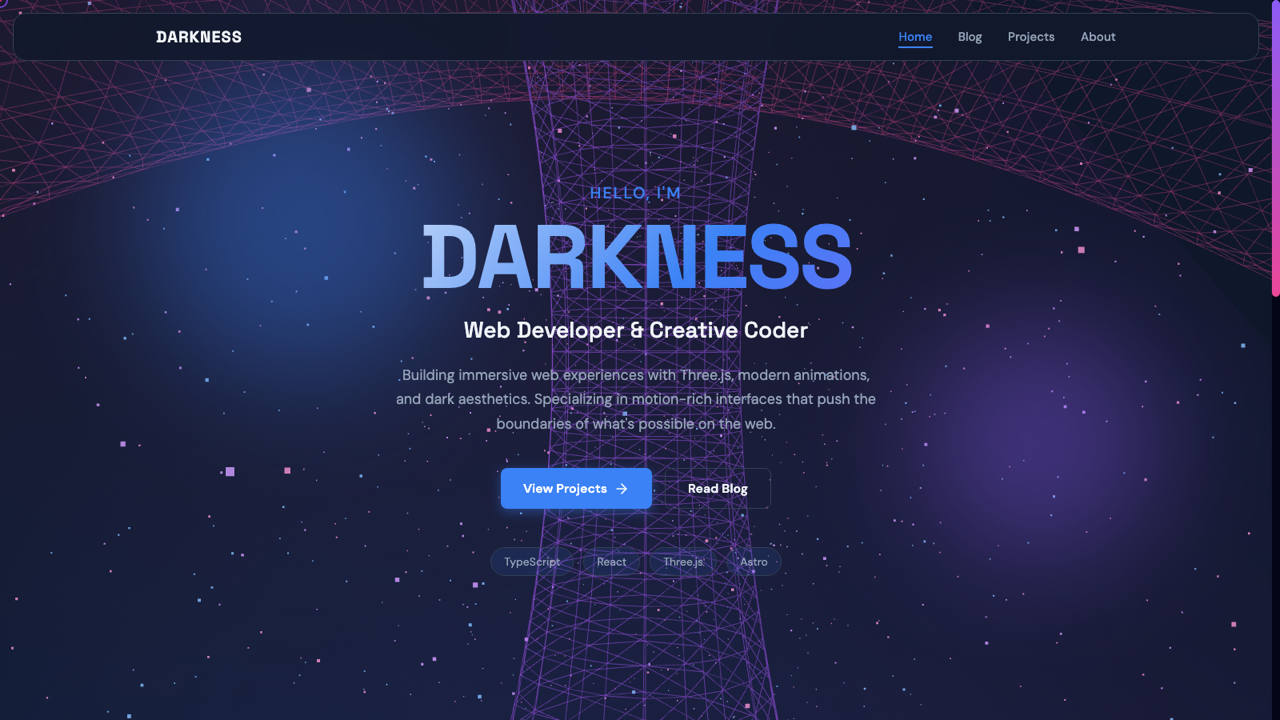The image size is (1280, 720).
Task: Click the Three.js tag chip
Action: (683, 562)
